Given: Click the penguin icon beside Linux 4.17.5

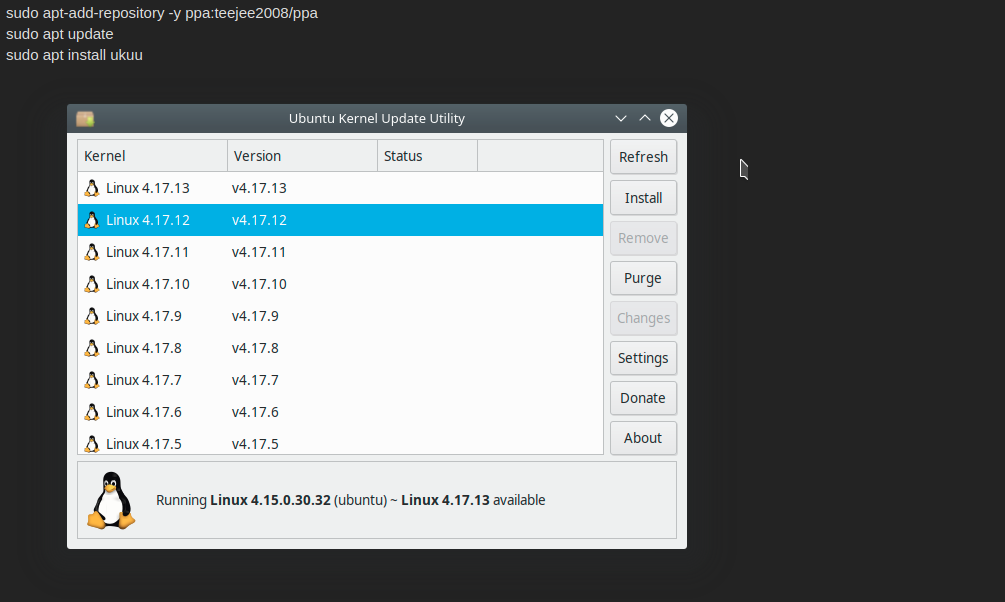Looking at the screenshot, I should [92, 444].
